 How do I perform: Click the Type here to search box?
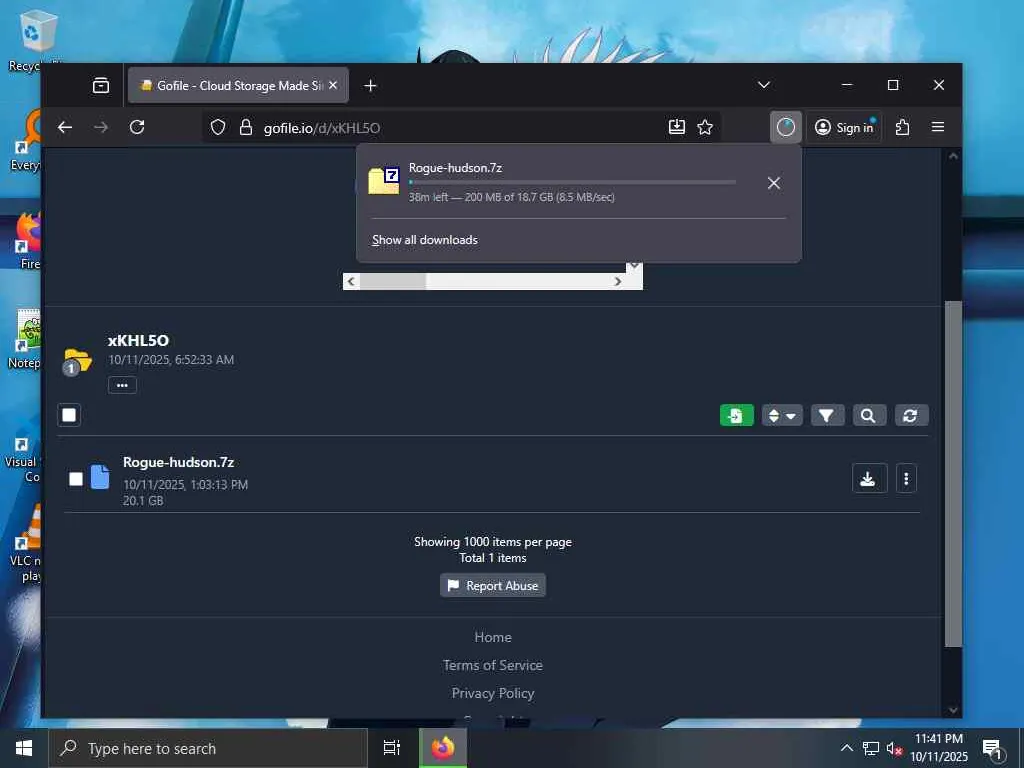(208, 748)
